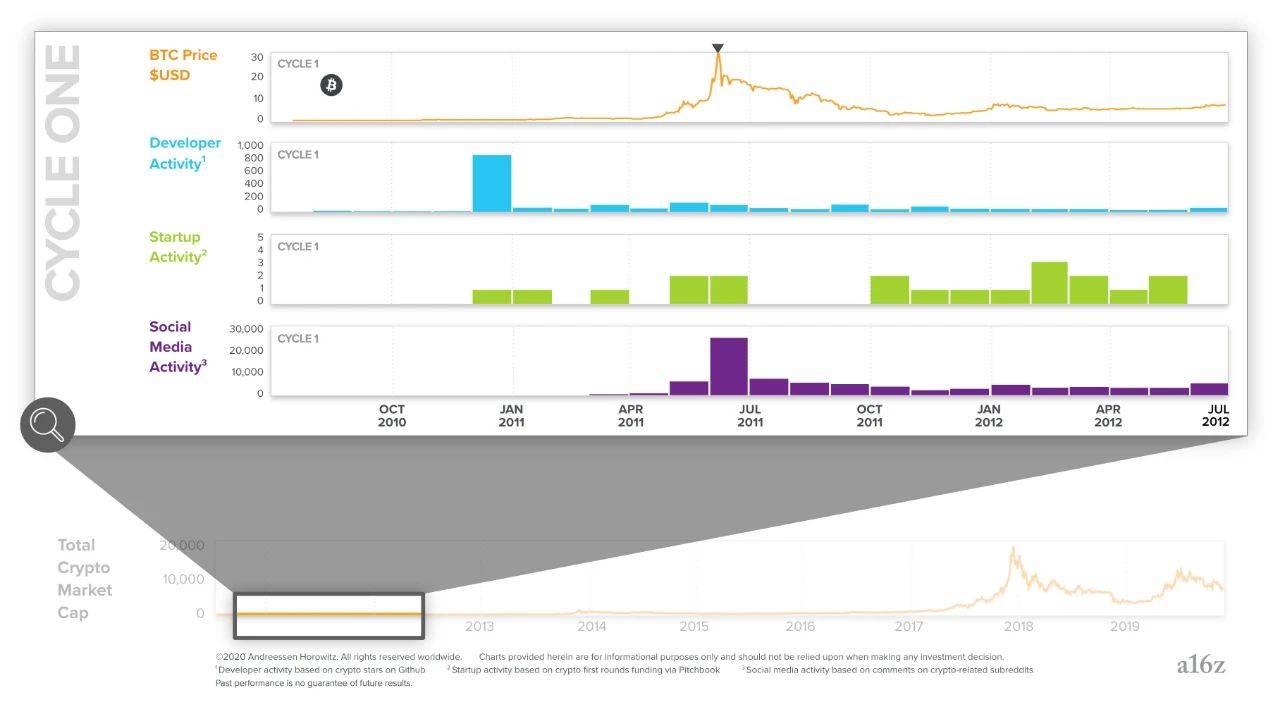Click the 2013 year on bottom timeline
Image resolution: width=1280 pixels, height=706 pixels.
tap(479, 627)
